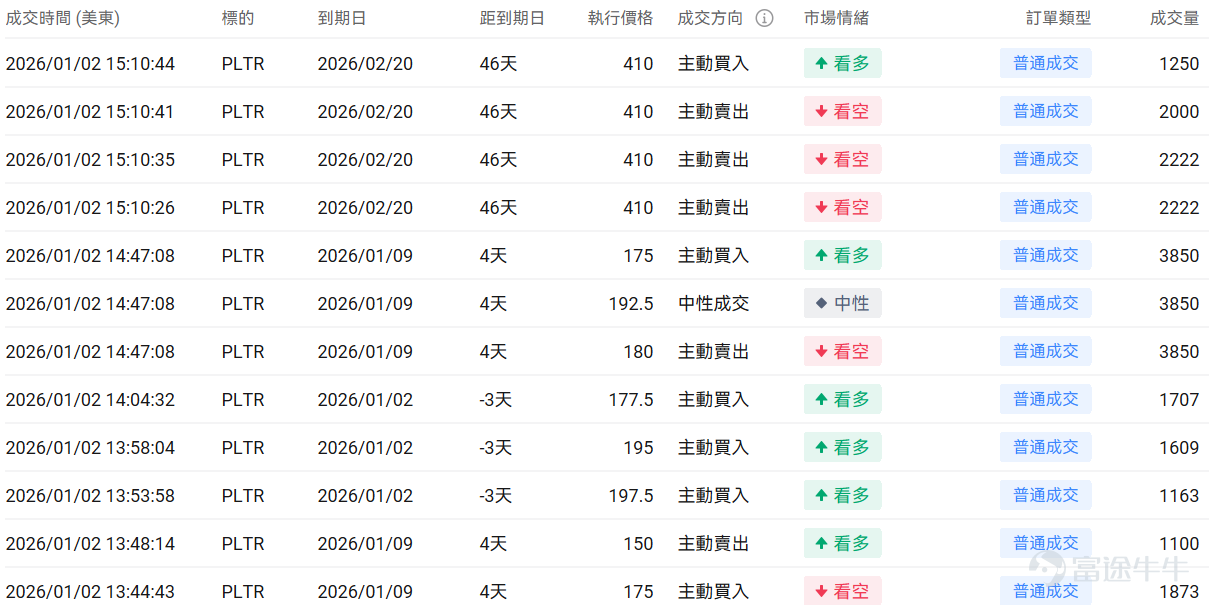Select the volume value 1163
This screenshot has width=1209, height=605.
coord(1179,496)
